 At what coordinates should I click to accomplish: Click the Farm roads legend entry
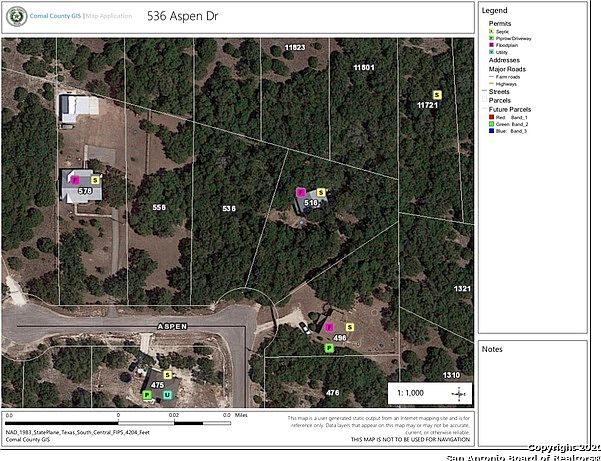point(508,77)
